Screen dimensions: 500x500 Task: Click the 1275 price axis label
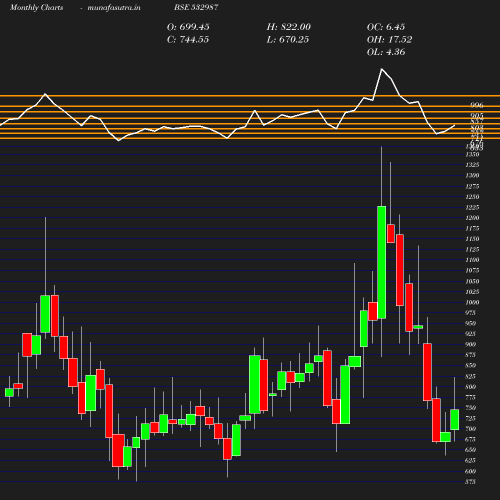(472, 186)
